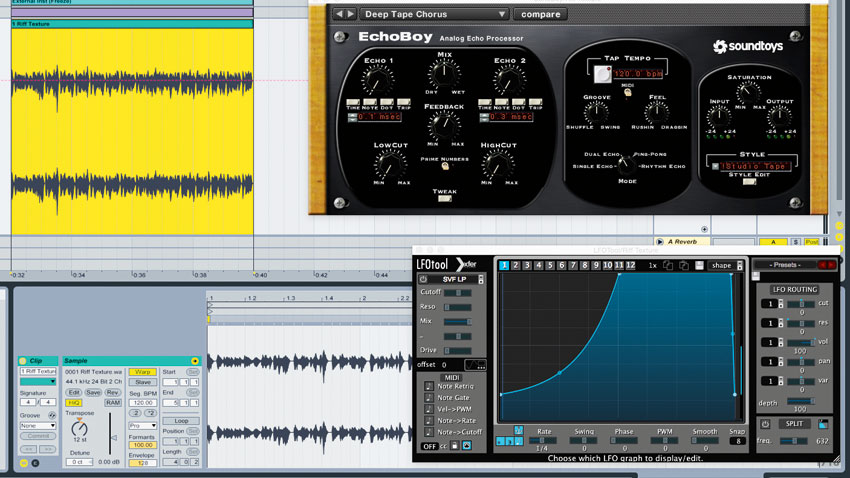Step the cut routing LFO number selector

click(x=781, y=304)
